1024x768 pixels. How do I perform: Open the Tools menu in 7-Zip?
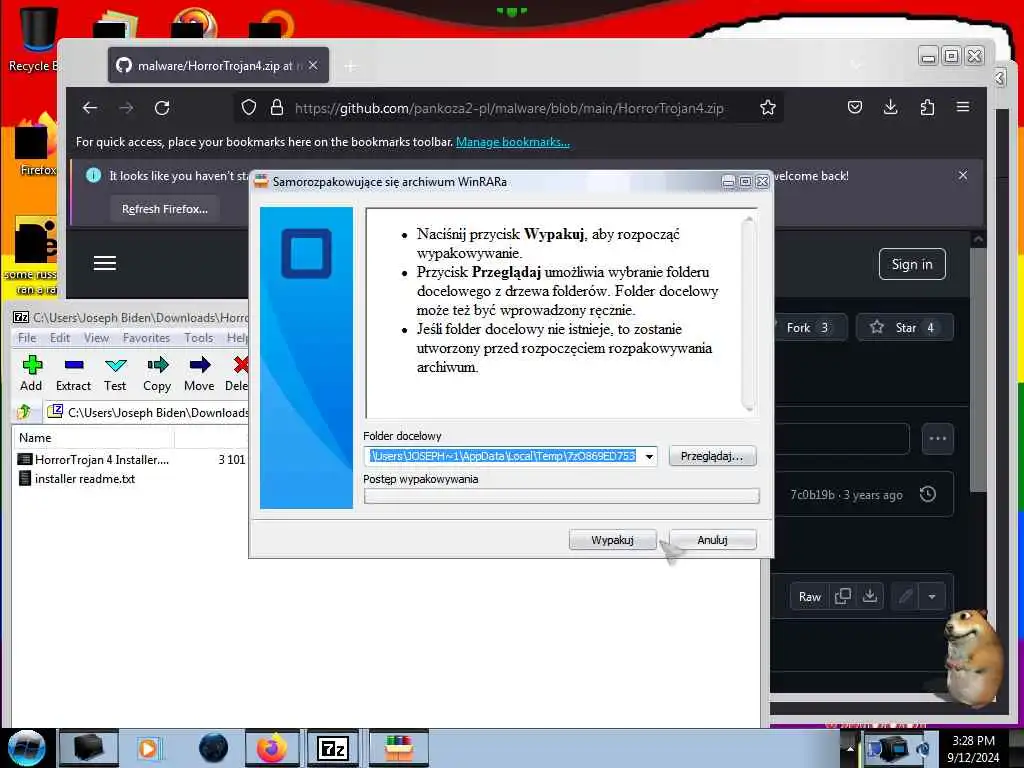199,338
